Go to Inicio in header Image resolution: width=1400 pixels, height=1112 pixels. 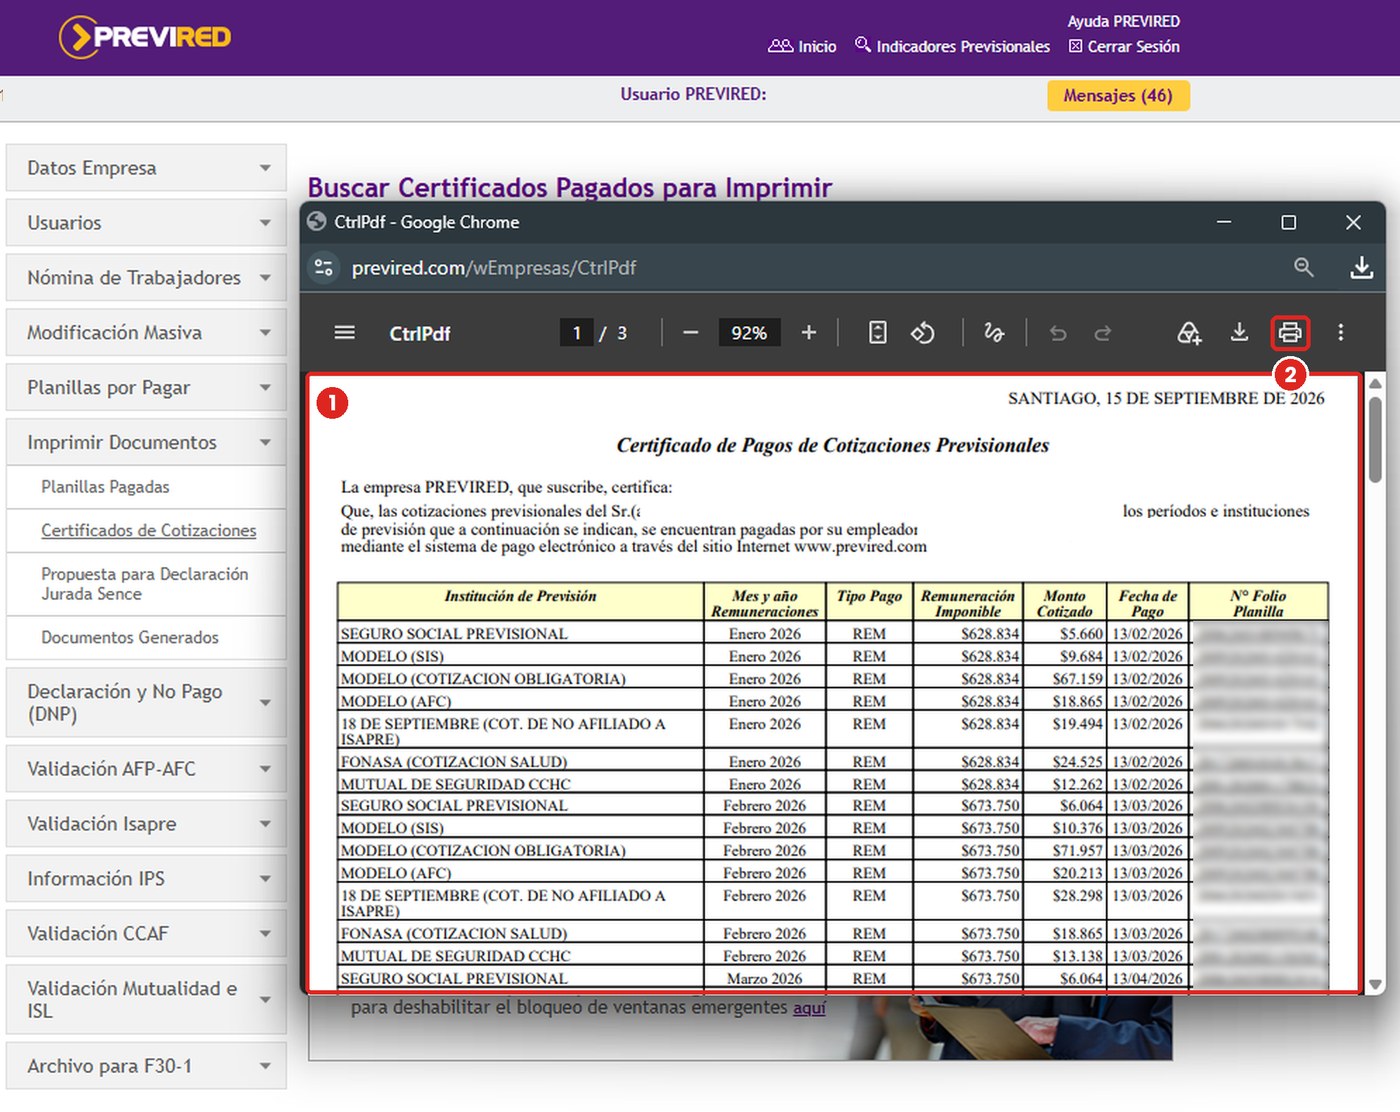click(802, 46)
